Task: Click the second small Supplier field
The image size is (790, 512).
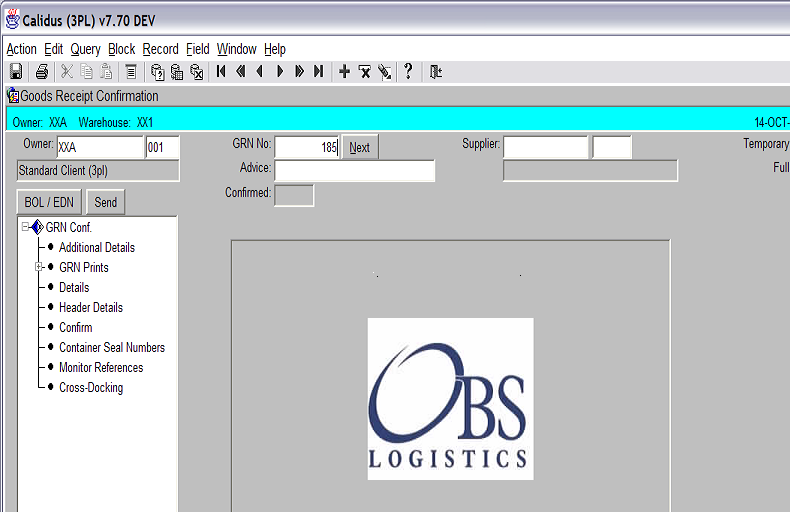Action: 612,147
